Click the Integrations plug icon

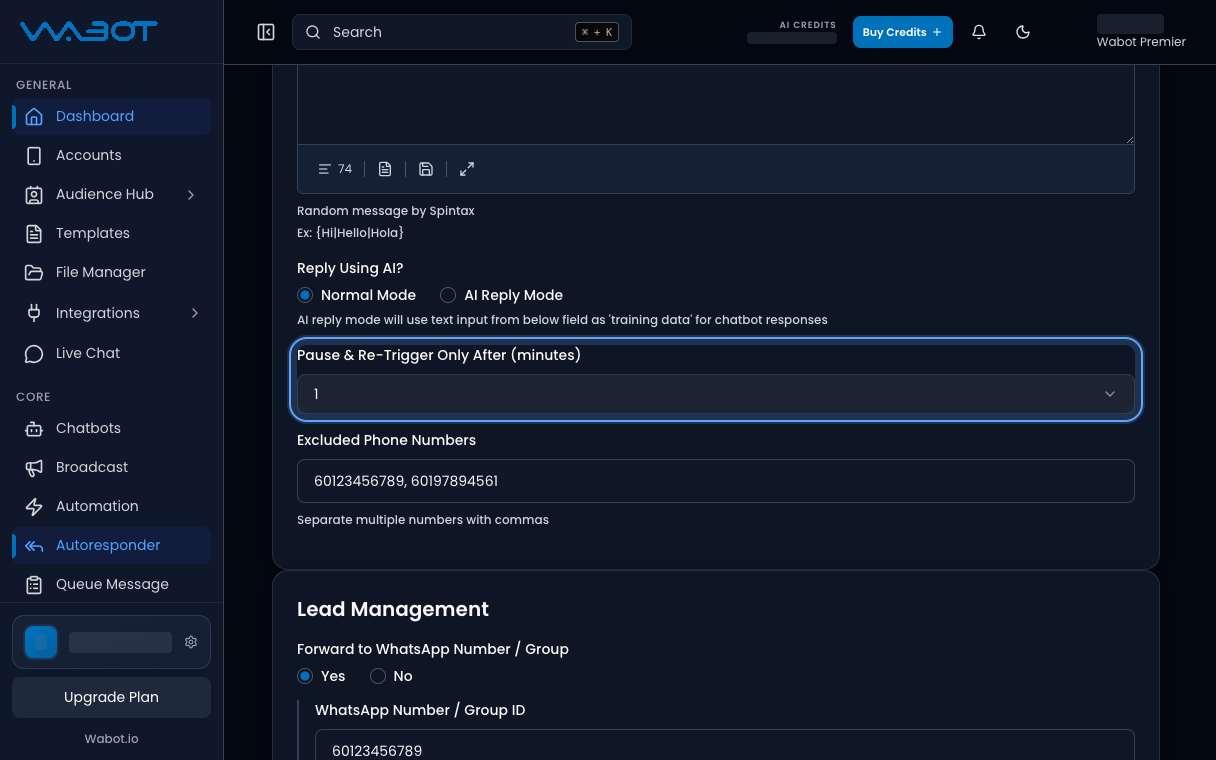pos(34,313)
